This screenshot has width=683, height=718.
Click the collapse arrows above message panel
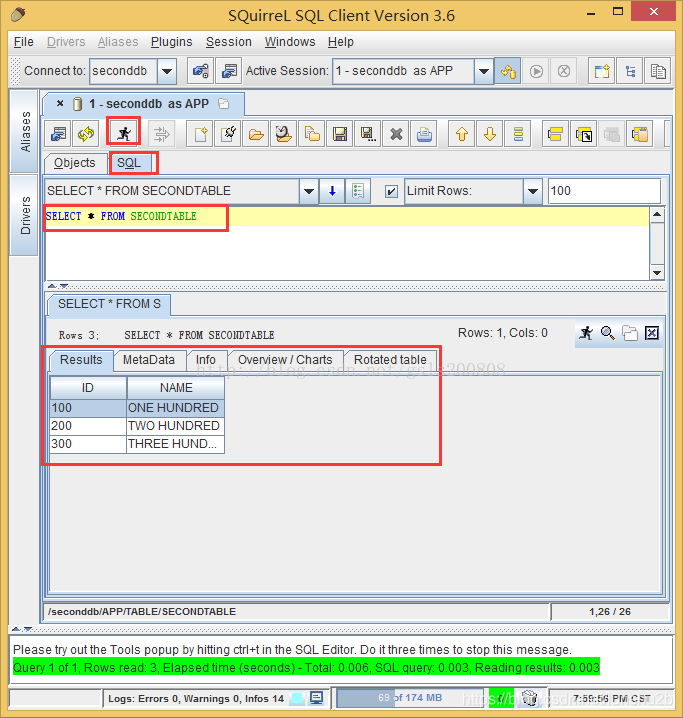click(22, 629)
